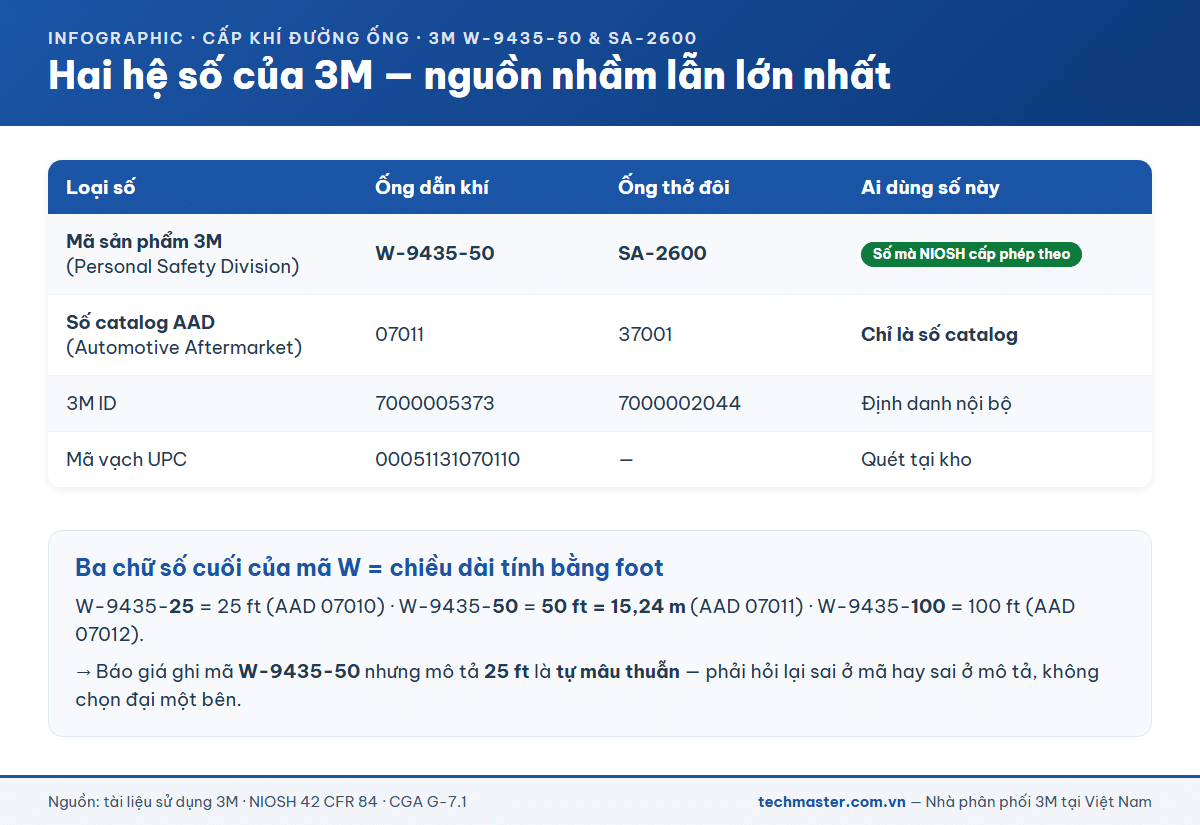Click the 'Mã sản phẩm 3M' row label
Viewport: 1200px width, 825px height.
point(144,241)
